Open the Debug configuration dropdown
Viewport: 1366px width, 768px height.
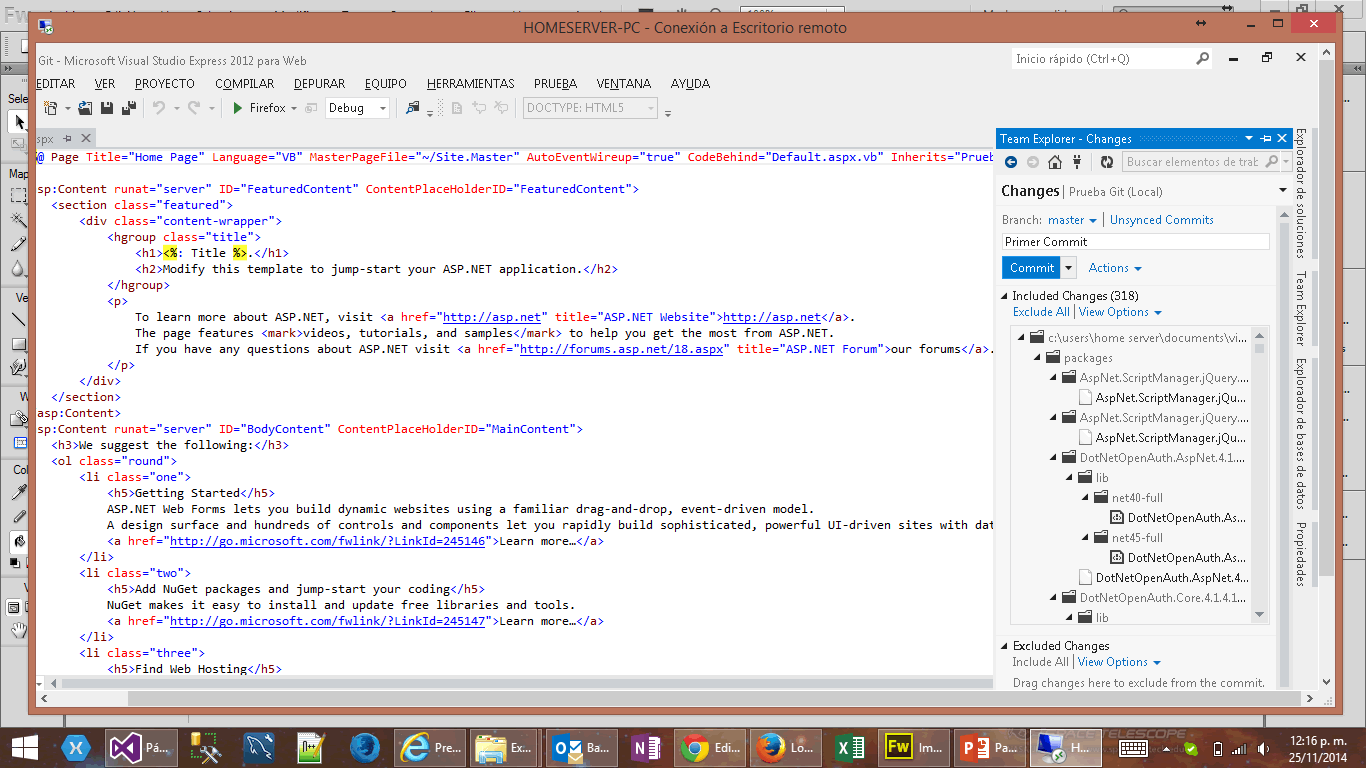click(383, 108)
